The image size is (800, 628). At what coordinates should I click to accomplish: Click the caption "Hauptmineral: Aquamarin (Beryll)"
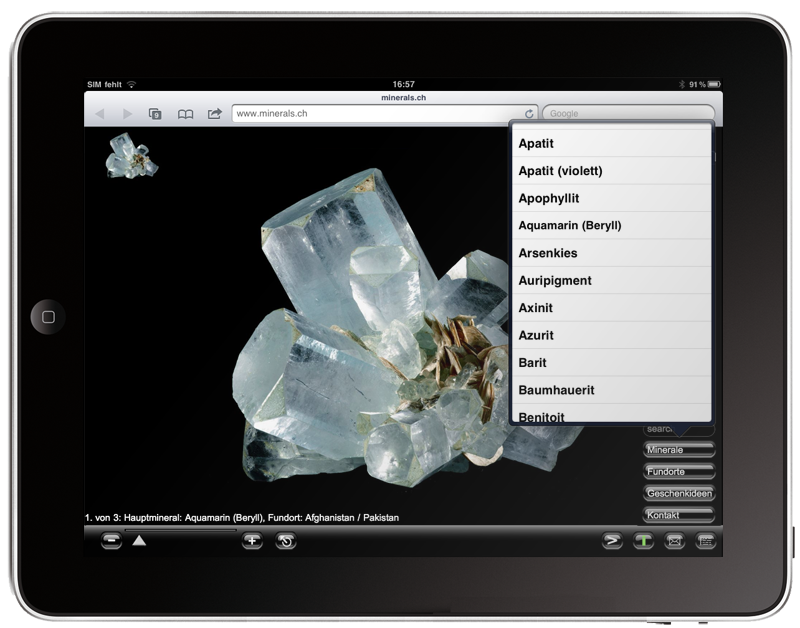[x=194, y=518]
